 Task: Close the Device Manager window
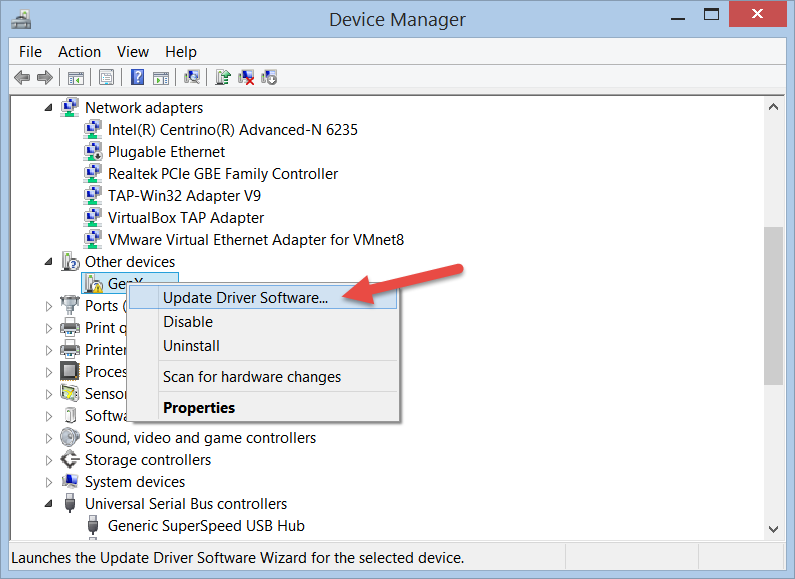(x=757, y=14)
